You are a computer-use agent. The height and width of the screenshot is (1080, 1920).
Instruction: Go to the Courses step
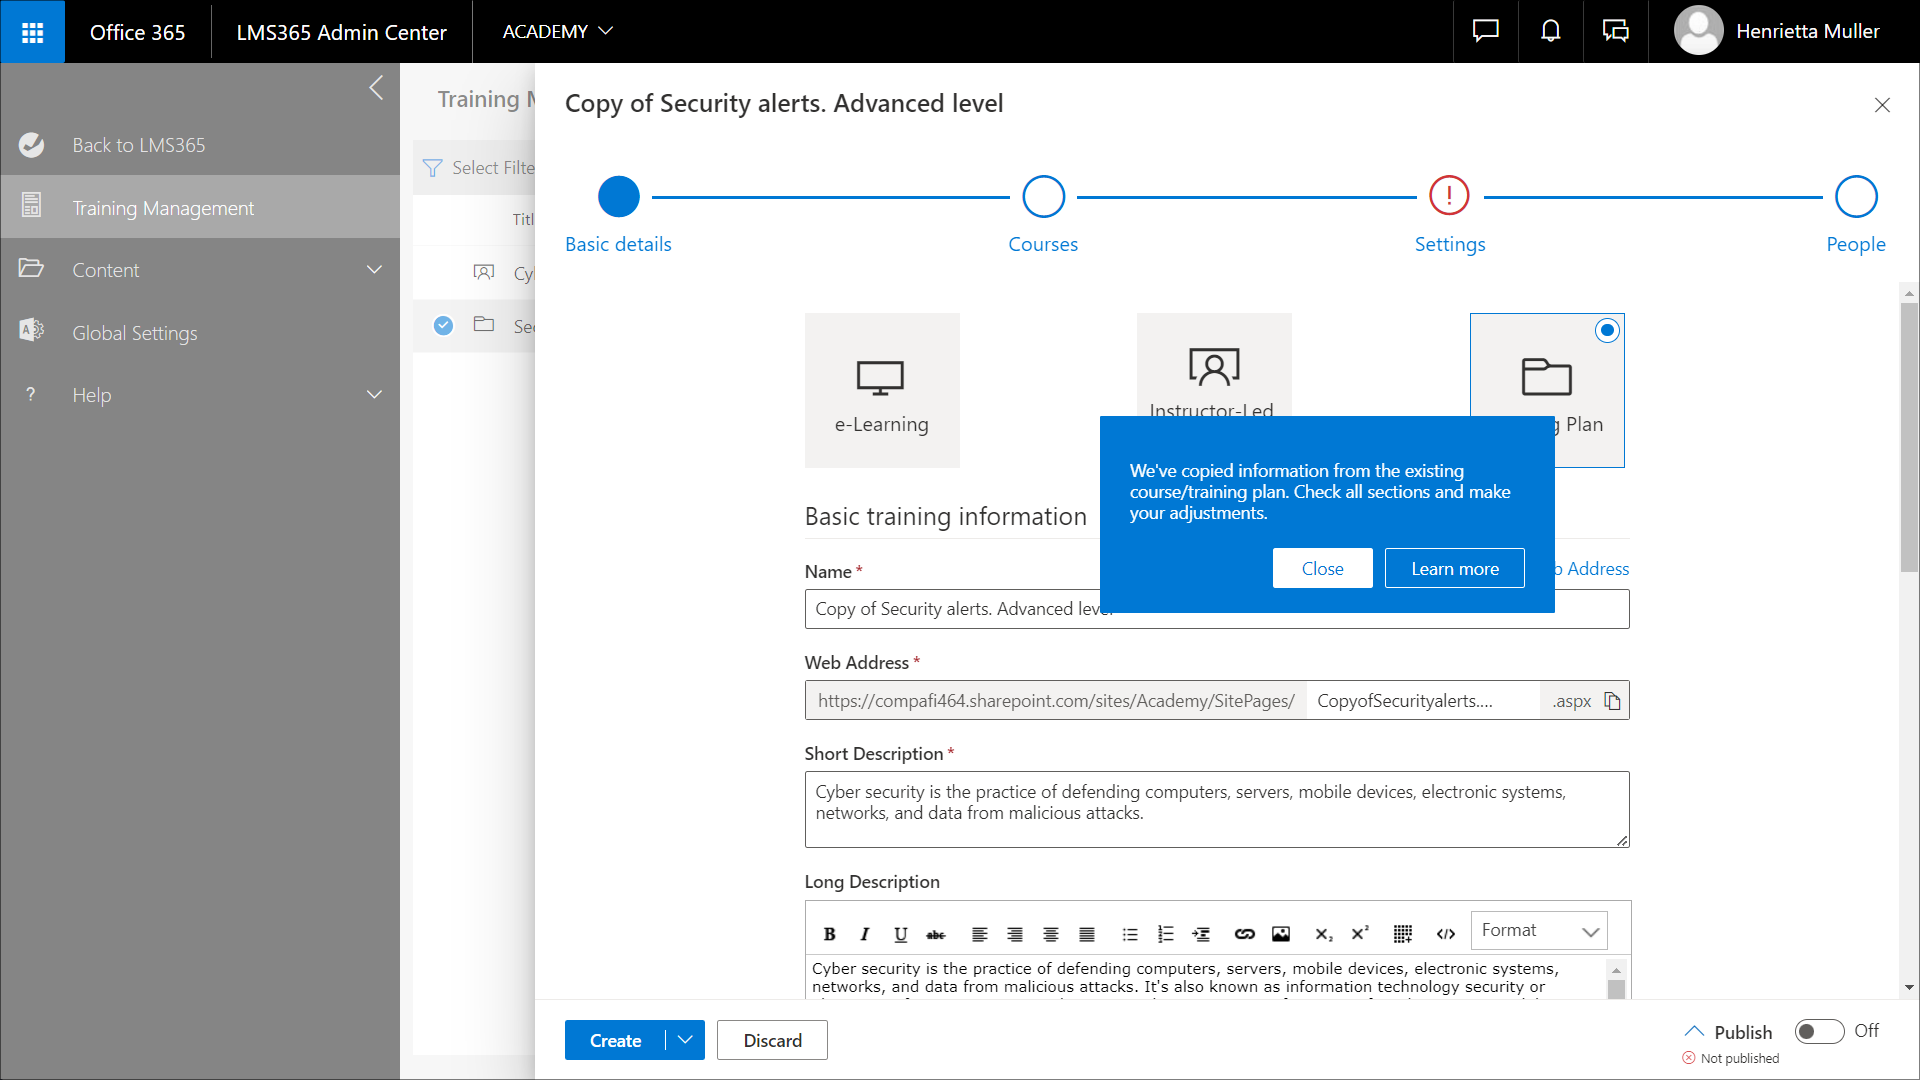pos(1043,197)
